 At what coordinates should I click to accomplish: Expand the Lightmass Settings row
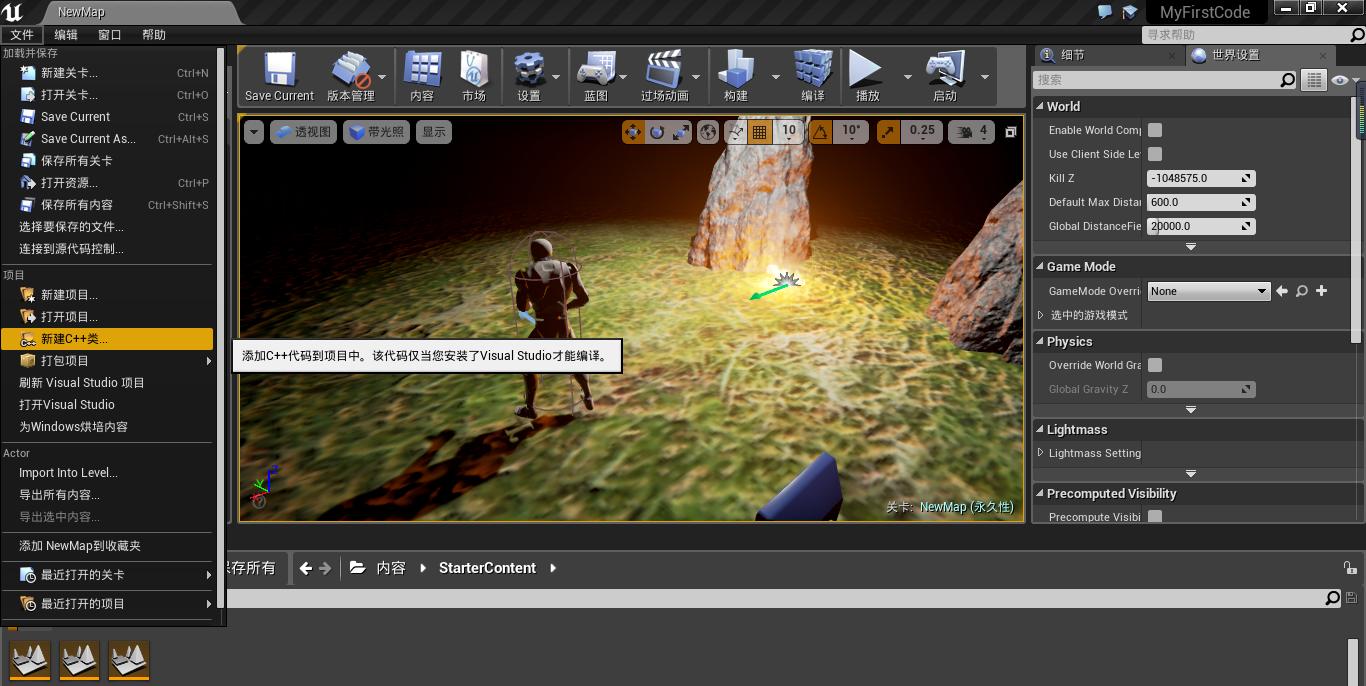pos(1041,453)
